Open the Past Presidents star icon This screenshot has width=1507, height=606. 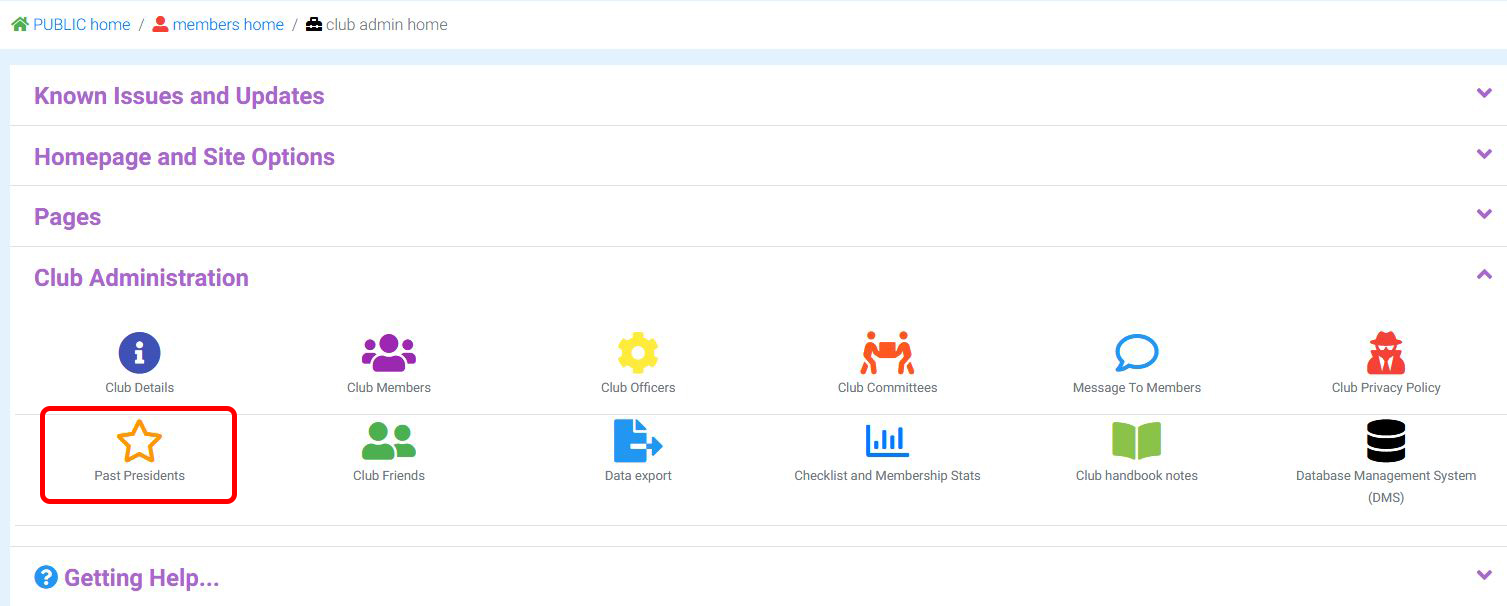click(x=139, y=441)
